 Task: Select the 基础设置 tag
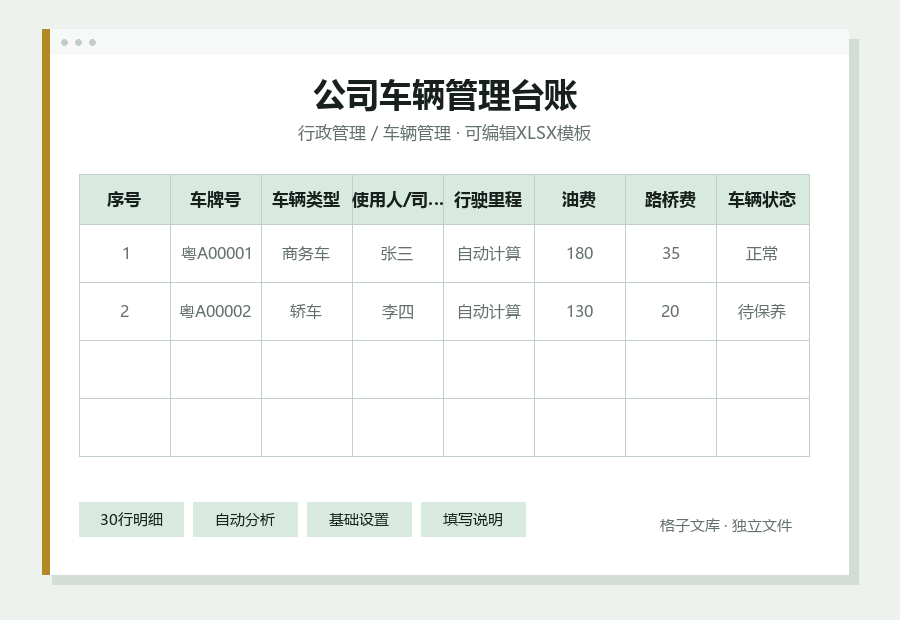coord(359,520)
